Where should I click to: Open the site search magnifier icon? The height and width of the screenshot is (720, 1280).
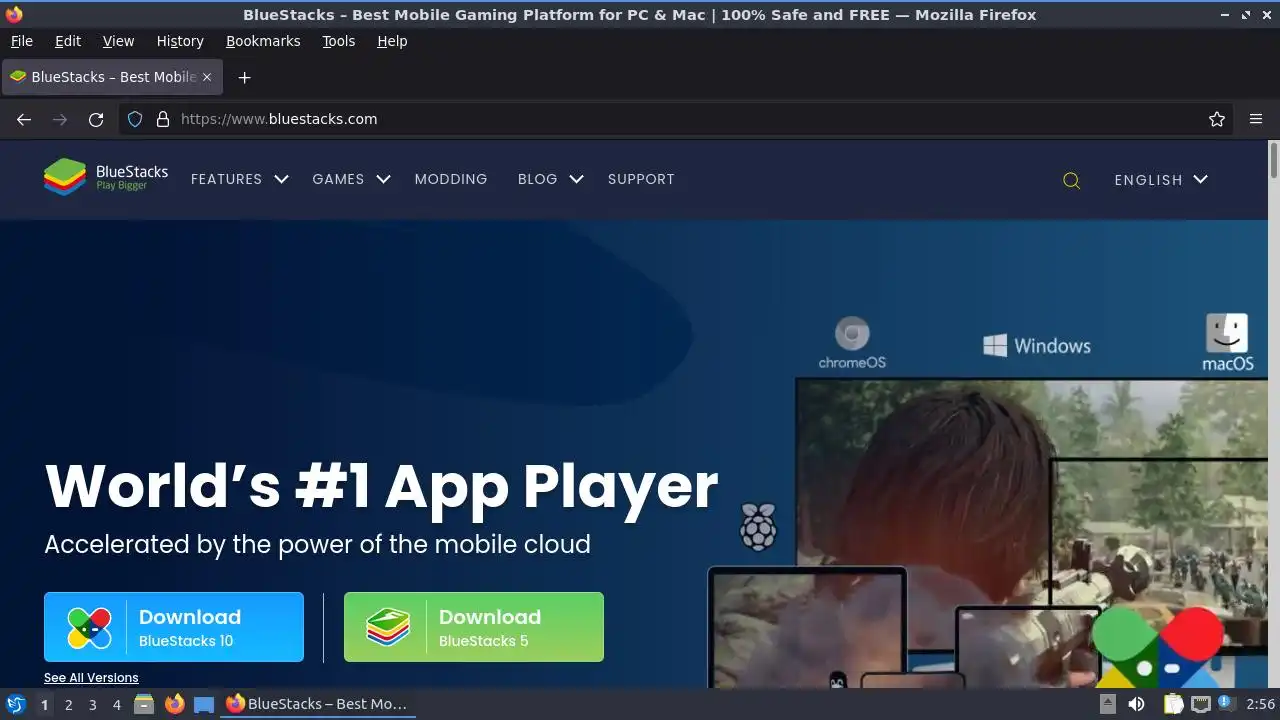[1071, 181]
